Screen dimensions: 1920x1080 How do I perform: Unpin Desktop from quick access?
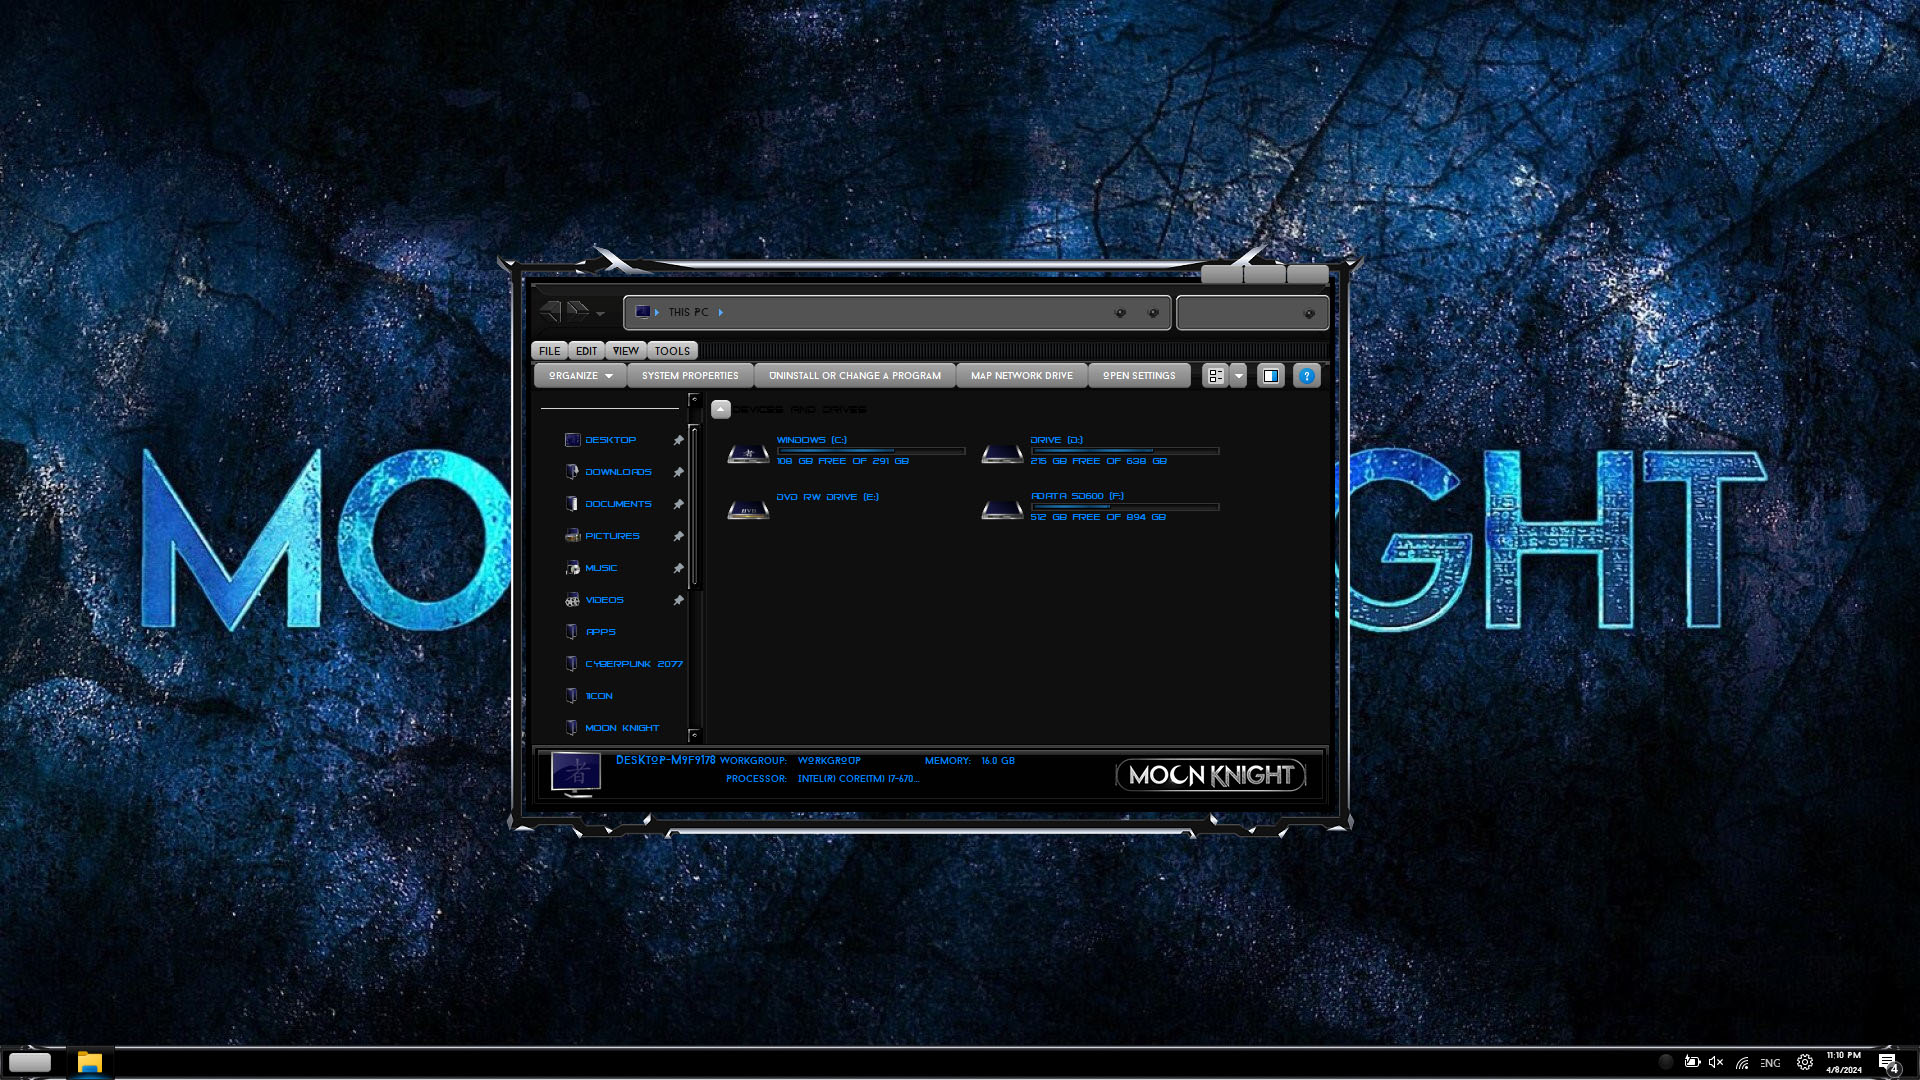(x=678, y=440)
